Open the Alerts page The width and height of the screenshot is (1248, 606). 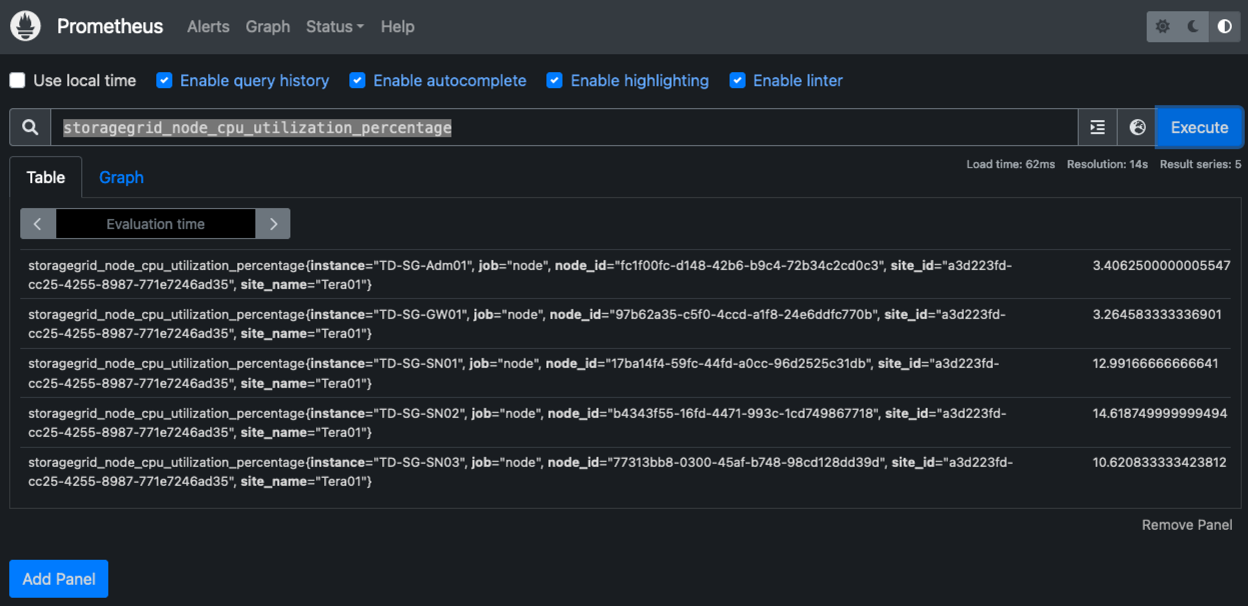[x=208, y=27]
